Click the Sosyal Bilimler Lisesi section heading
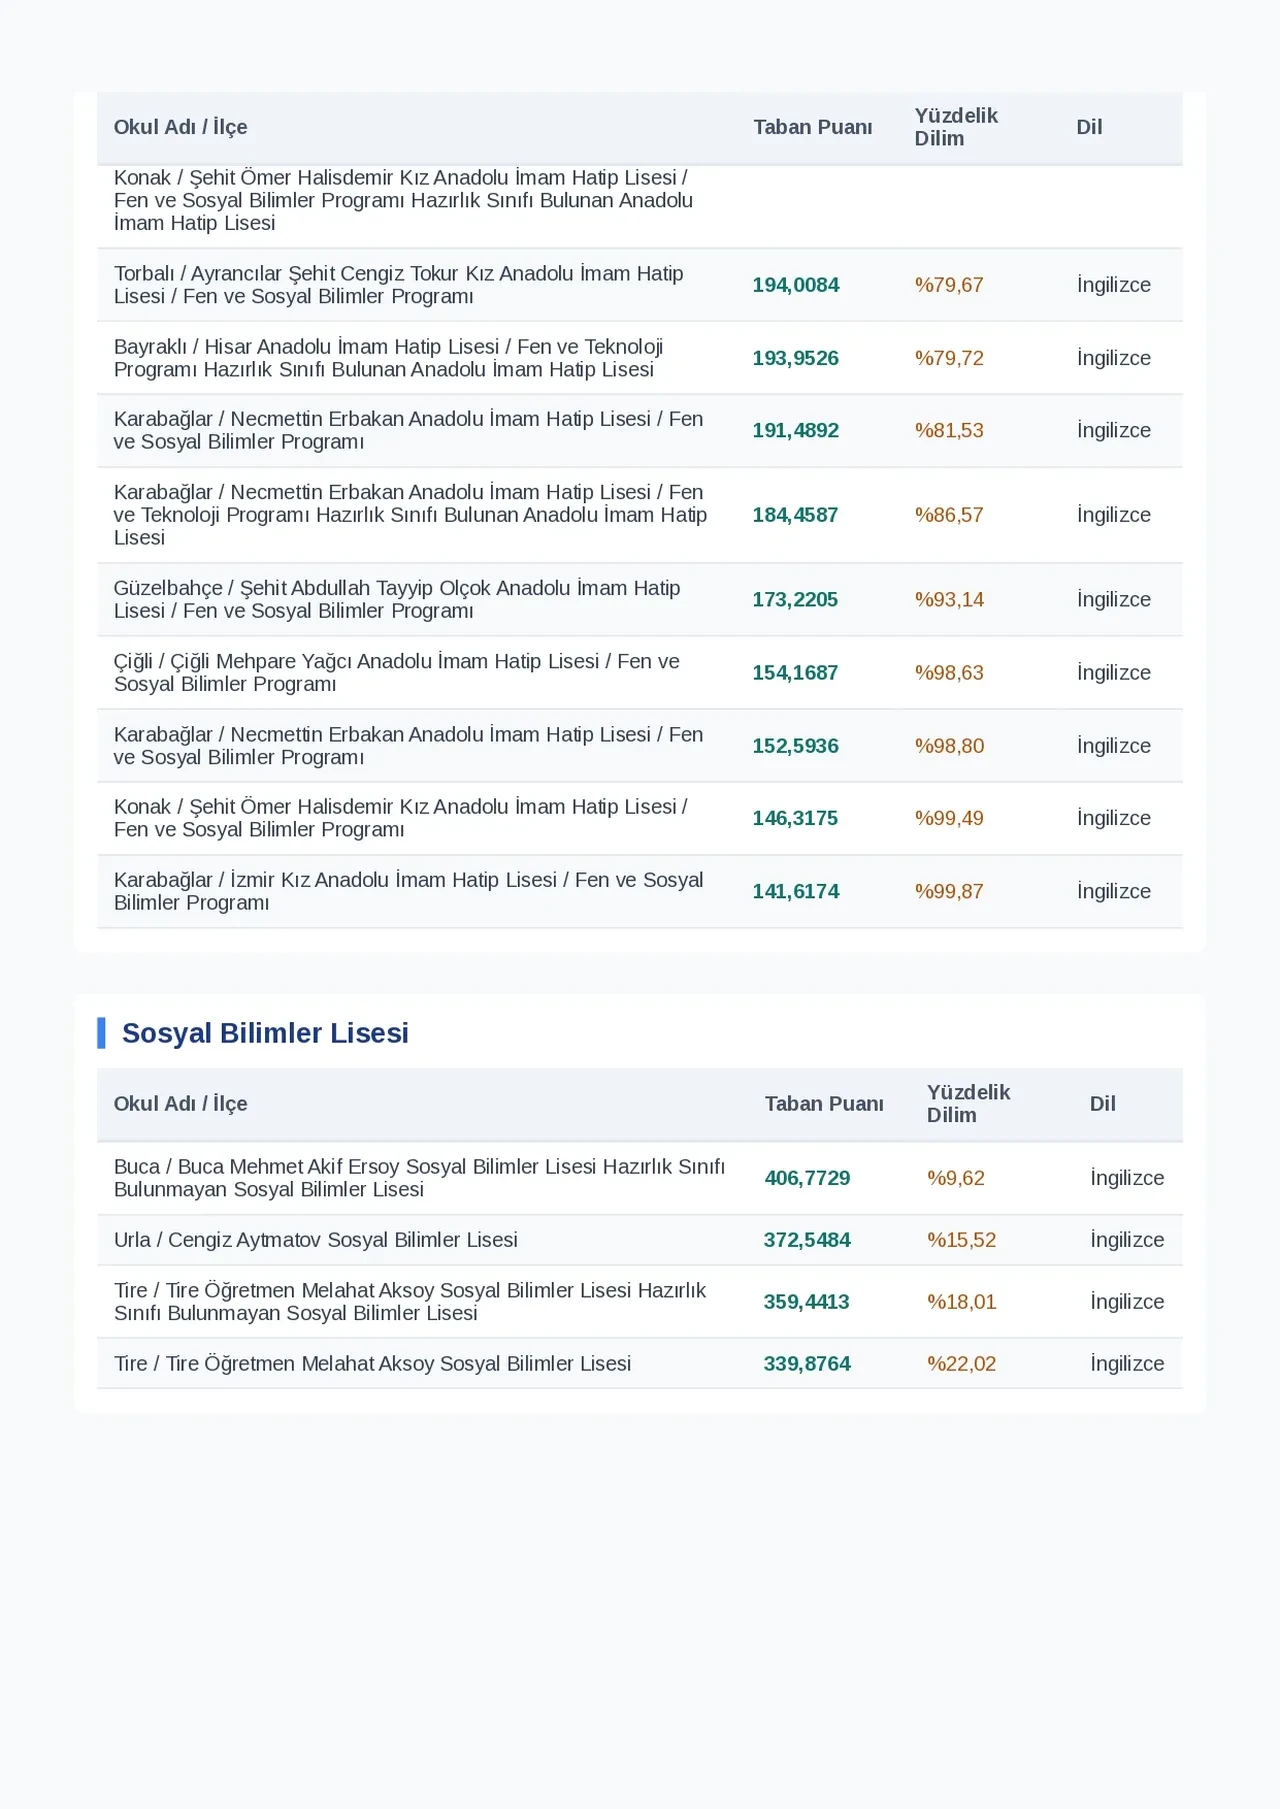Viewport: 1280px width, 1809px height. click(x=265, y=1033)
